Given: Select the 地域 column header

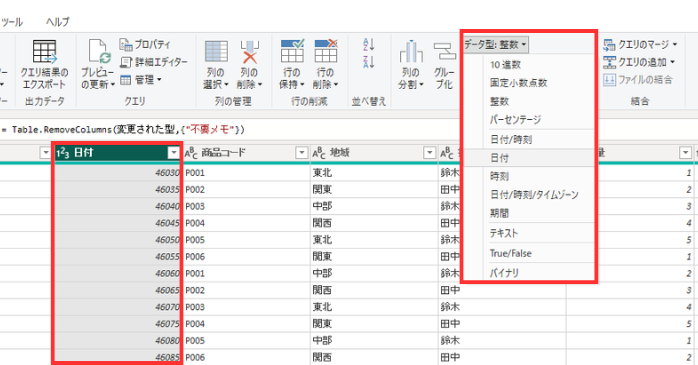Looking at the screenshot, I should tap(374, 153).
